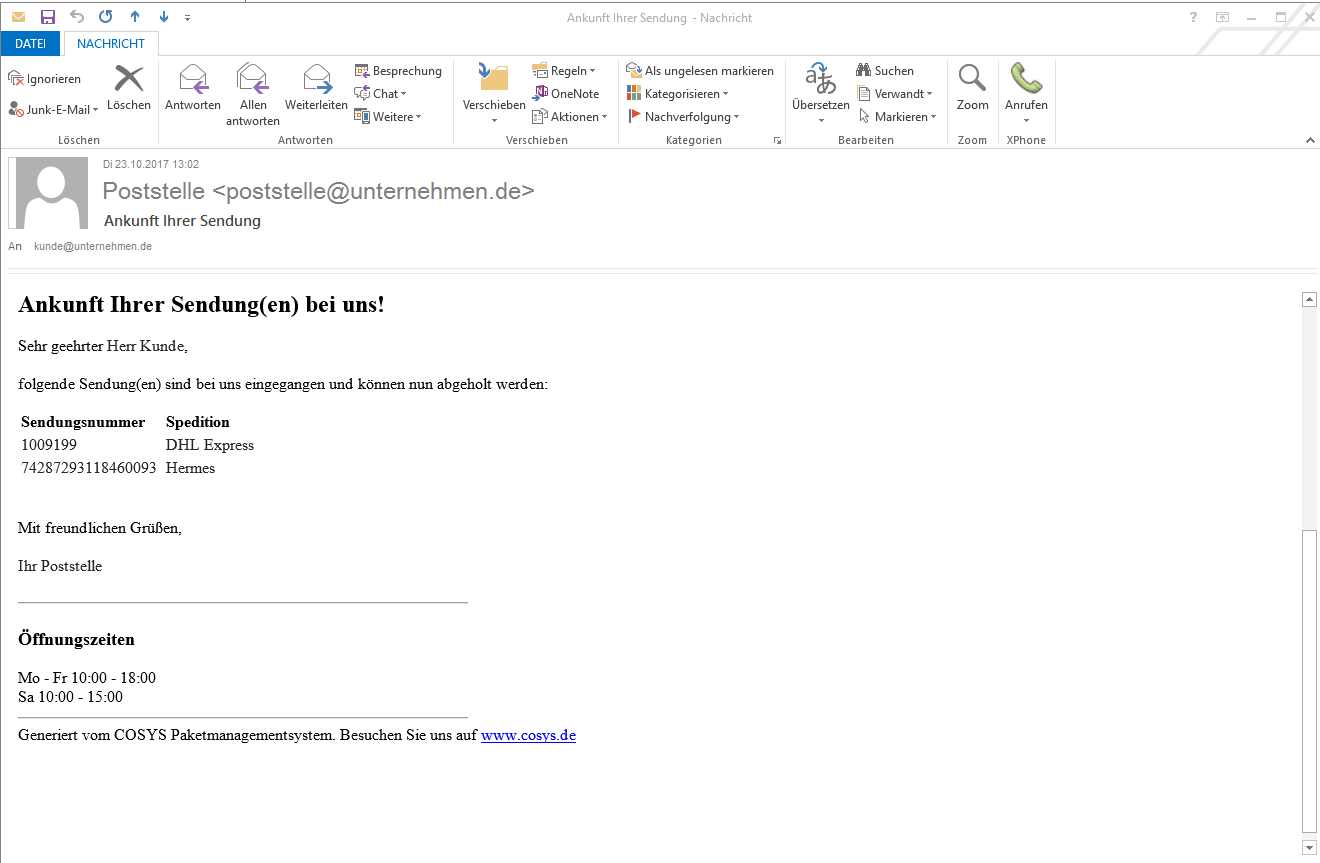Screen dimensions: 1320x863
Task: Send message to OneNote
Action: [x=566, y=94]
